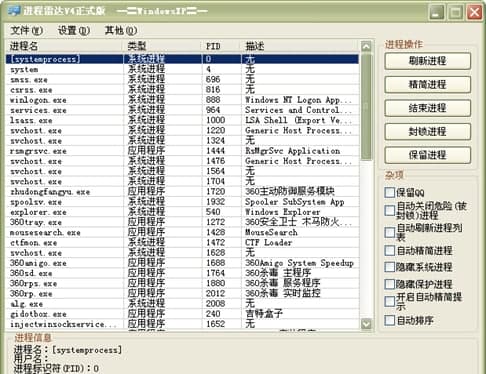This screenshot has height=374, width=486.
Task: Select svchost.exe with PID 1704
Action: tap(183, 181)
